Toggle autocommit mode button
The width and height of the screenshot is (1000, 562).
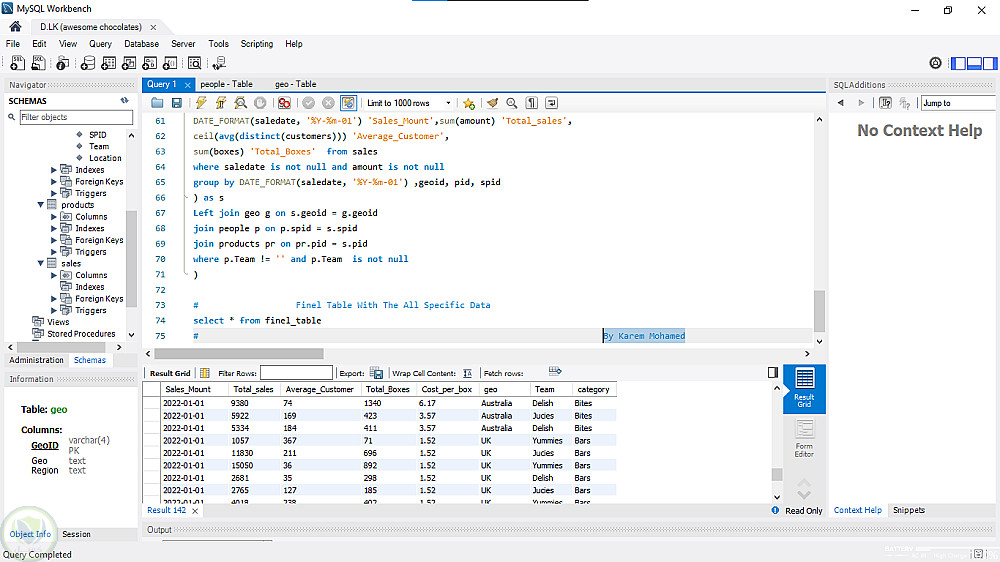click(x=348, y=103)
